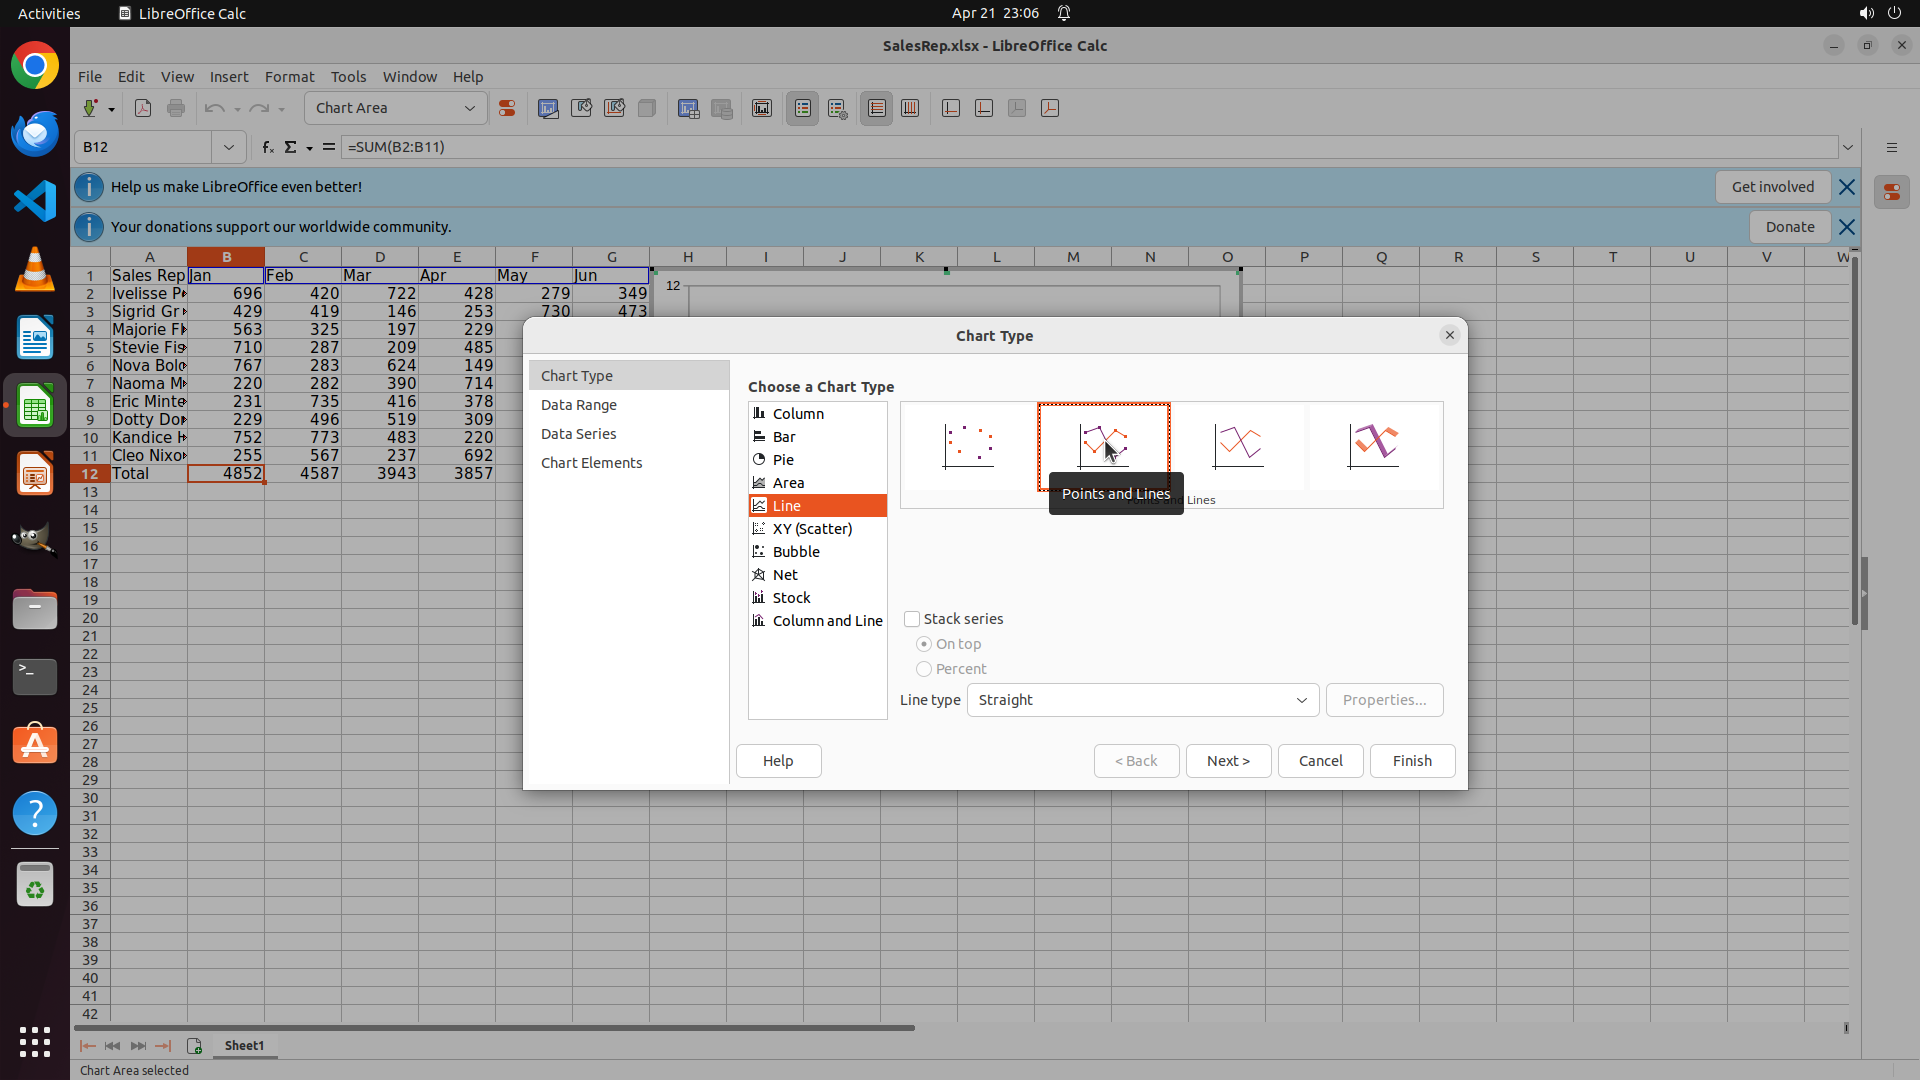This screenshot has height=1080, width=1920.
Task: Choose the Stock chart type
Action: 791,598
